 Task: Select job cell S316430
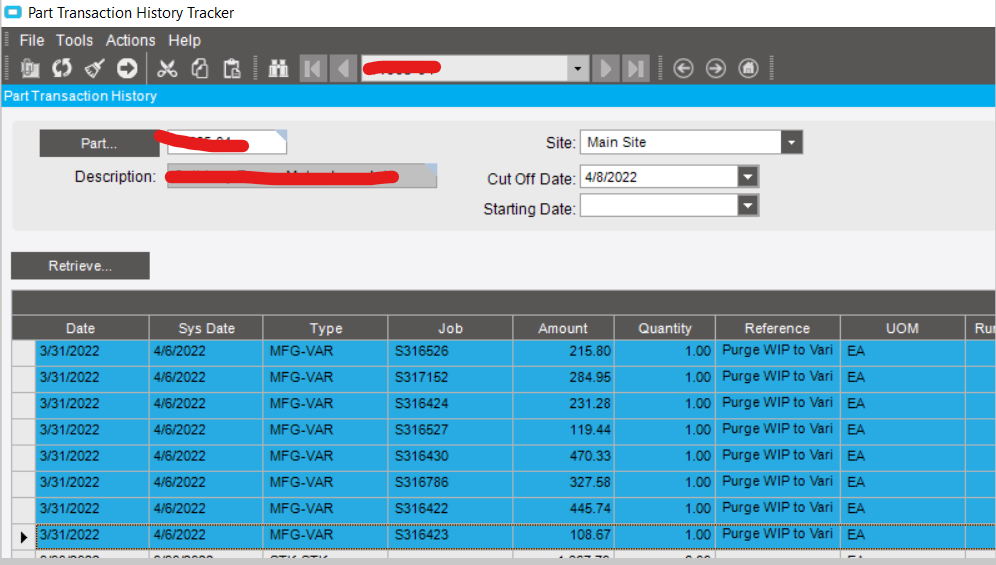pos(450,456)
